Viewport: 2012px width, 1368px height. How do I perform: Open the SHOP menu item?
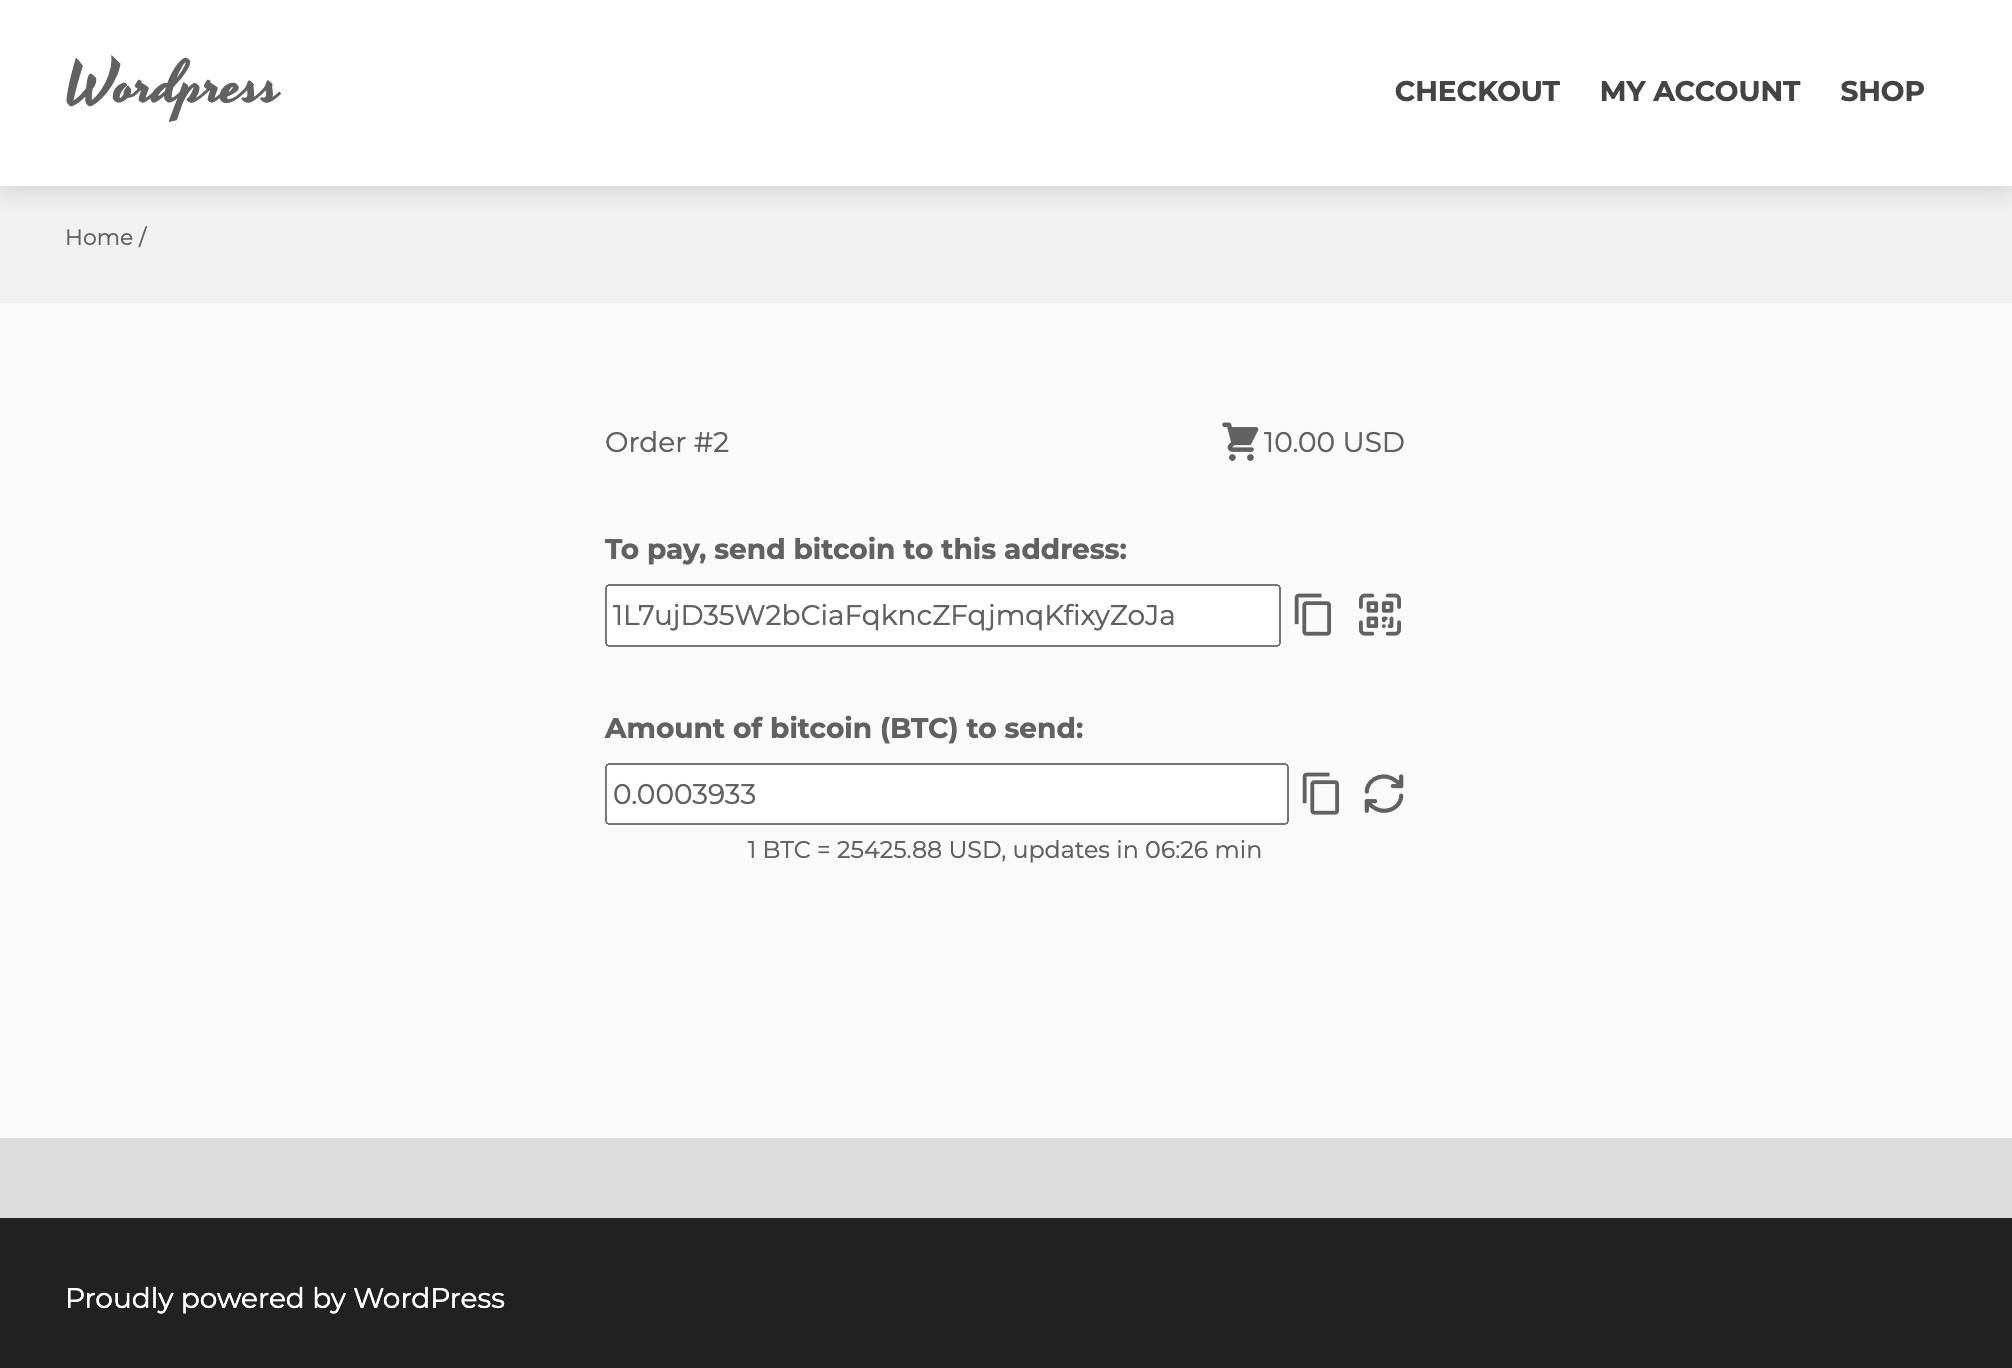click(x=1881, y=91)
